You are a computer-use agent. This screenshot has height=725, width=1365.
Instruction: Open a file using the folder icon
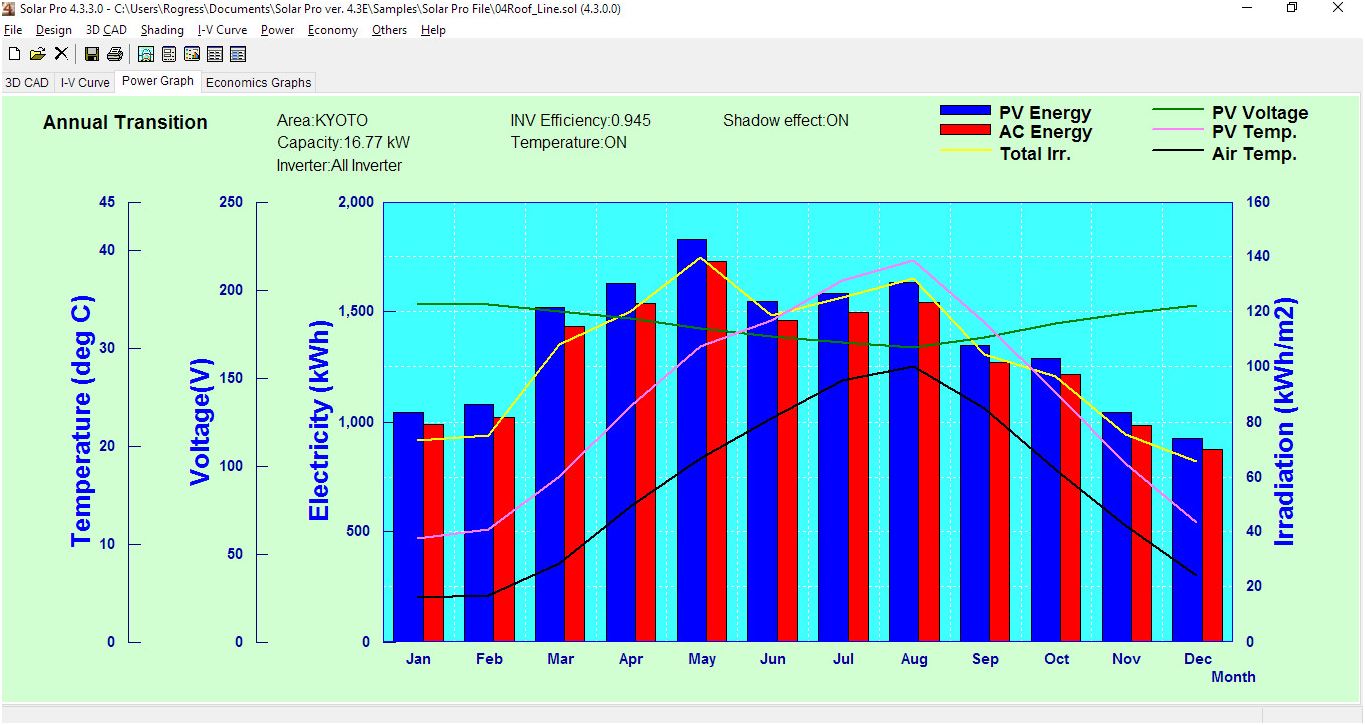[x=37, y=54]
